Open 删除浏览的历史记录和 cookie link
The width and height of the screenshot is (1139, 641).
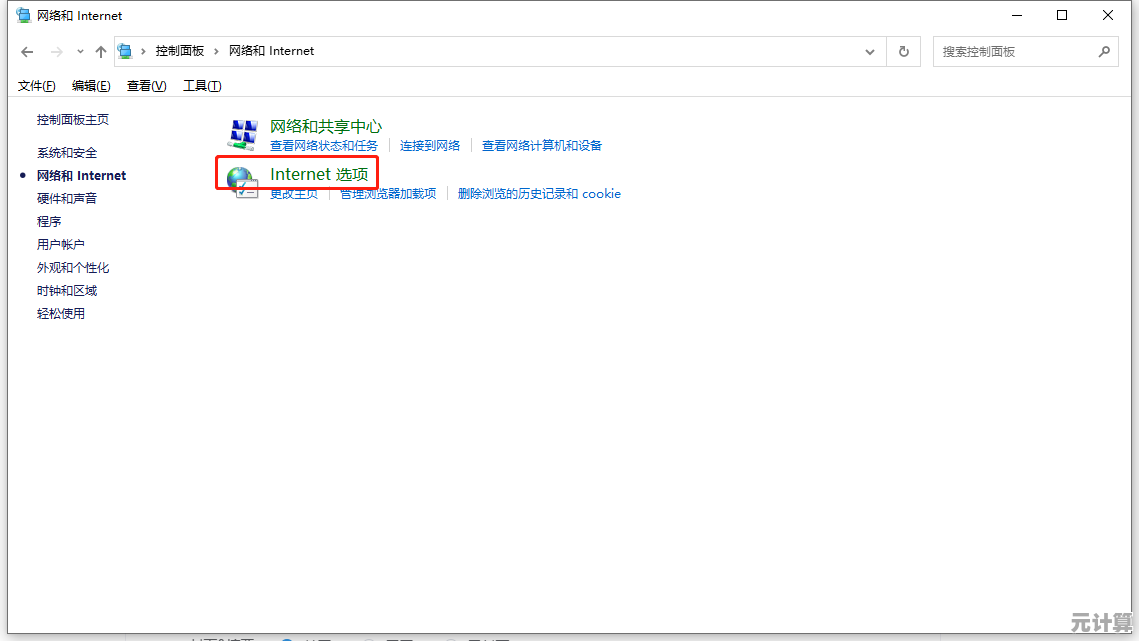(x=539, y=194)
